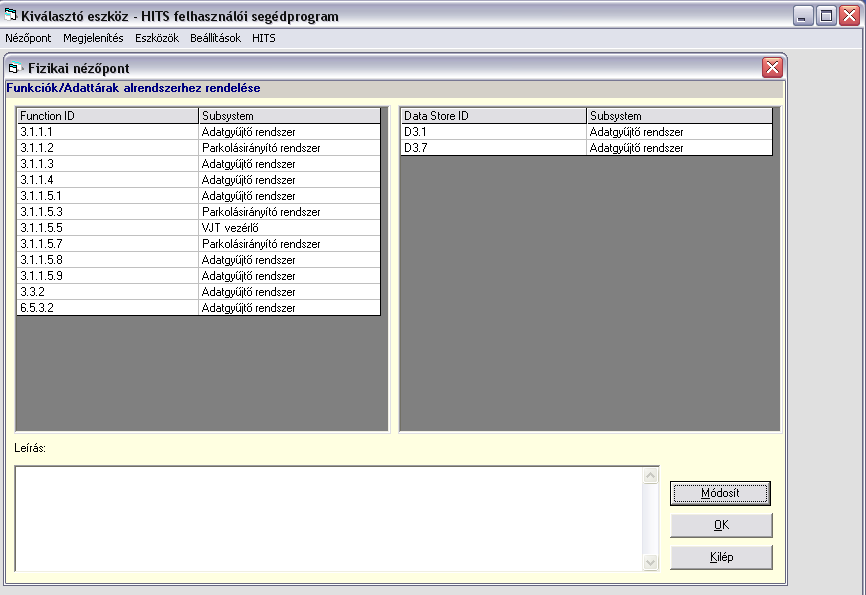Click Parkolásirányító rendszer cell of row 3.1.1.2
Viewport: 866px width, 595px height.
pos(289,148)
